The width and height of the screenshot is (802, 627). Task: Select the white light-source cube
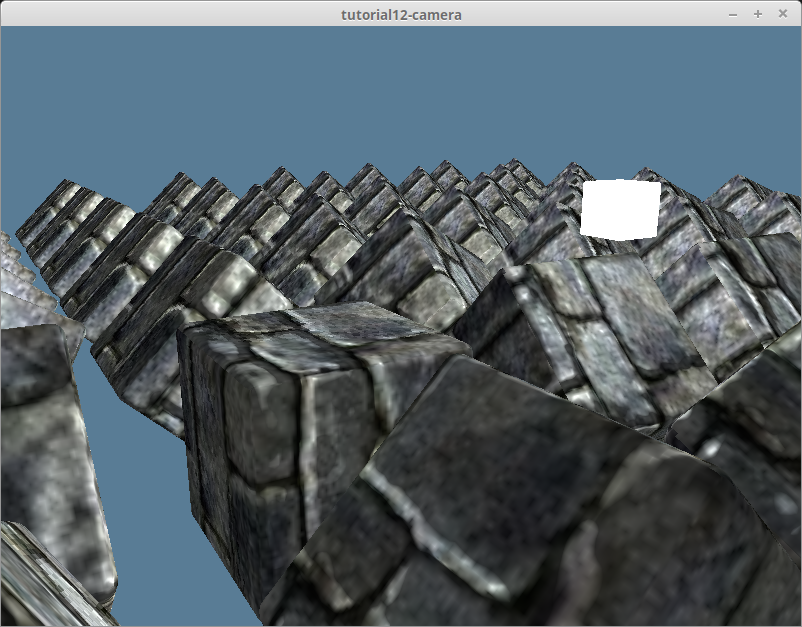tap(620, 209)
